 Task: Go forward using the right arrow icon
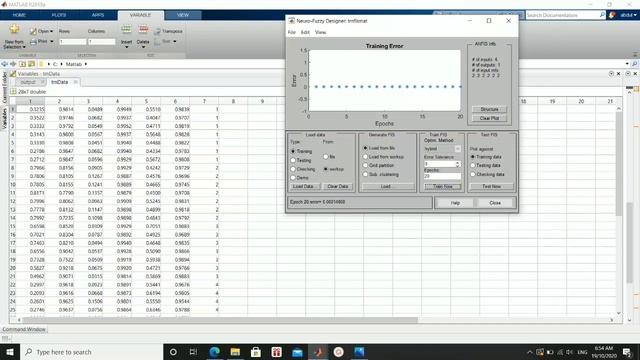[13, 64]
